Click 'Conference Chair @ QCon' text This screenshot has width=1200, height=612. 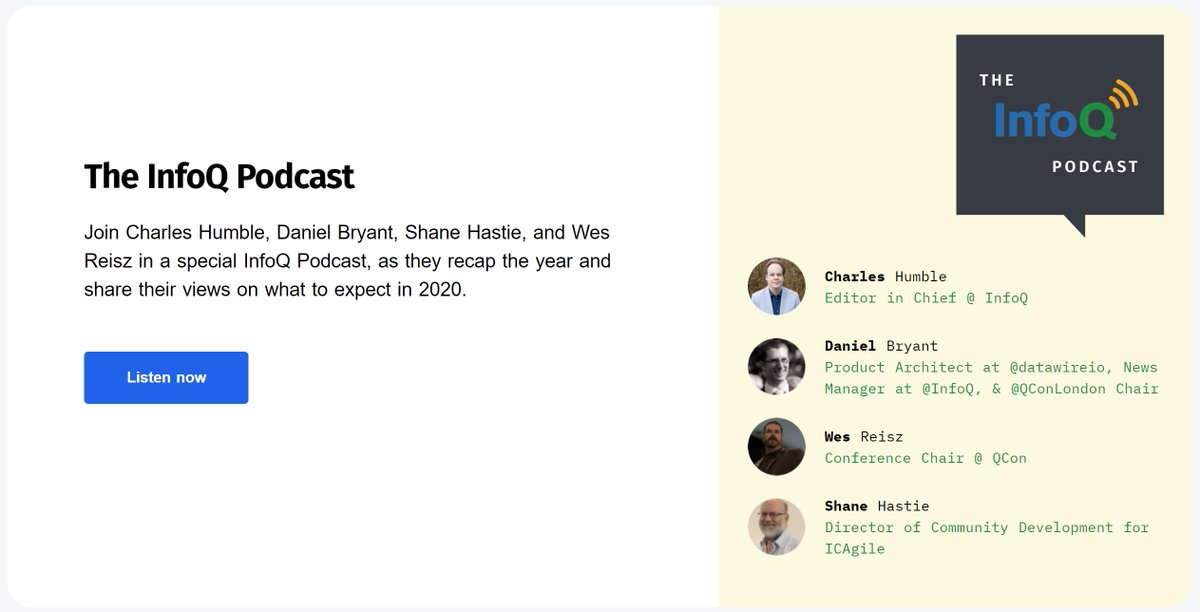[925, 458]
